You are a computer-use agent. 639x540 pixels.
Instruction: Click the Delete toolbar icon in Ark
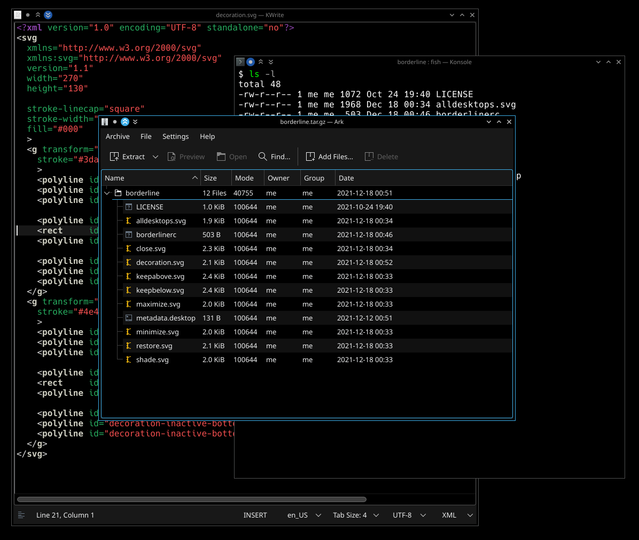click(x=369, y=156)
